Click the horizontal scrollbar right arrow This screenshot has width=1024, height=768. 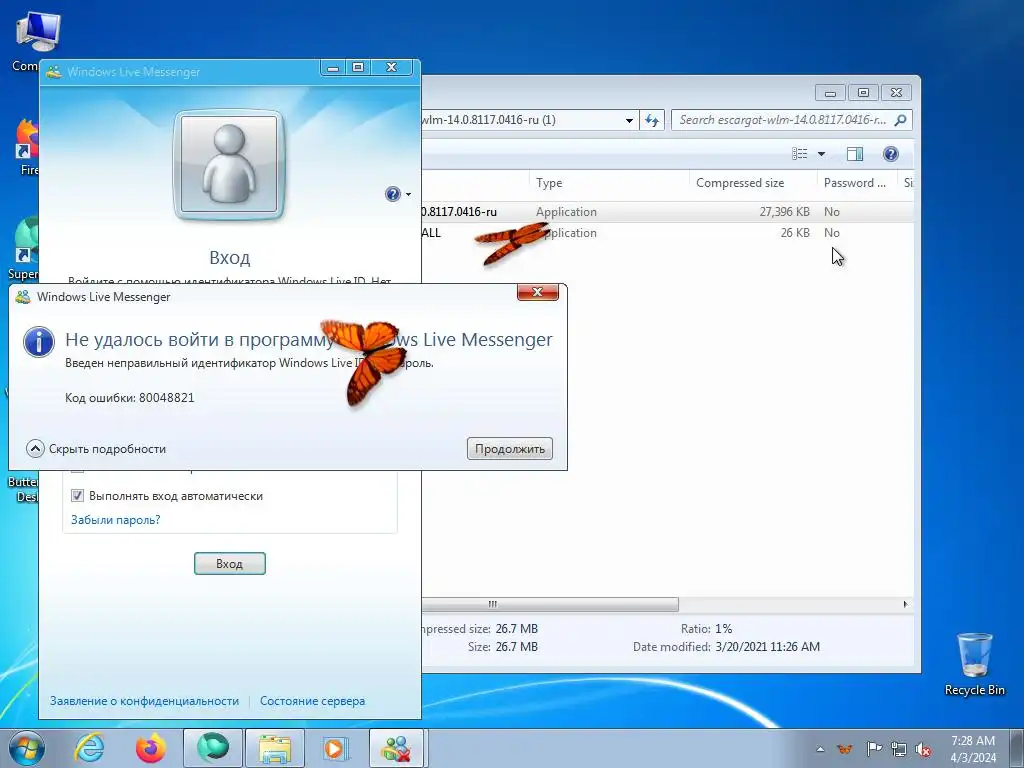click(x=905, y=604)
